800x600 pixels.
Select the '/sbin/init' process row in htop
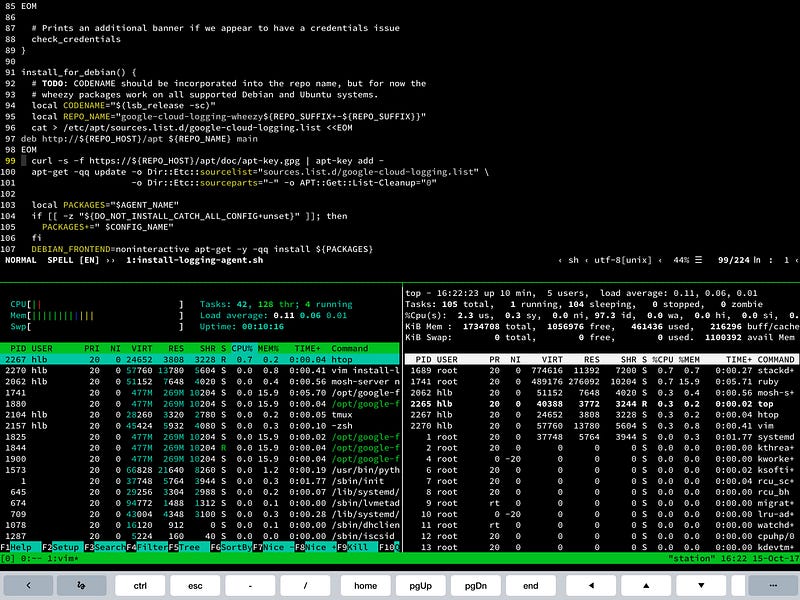tap(200, 481)
